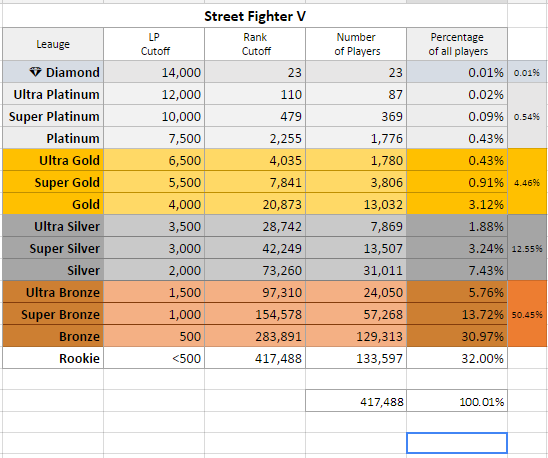
Task: Click rank cutoff cell 110
Action: [255, 94]
